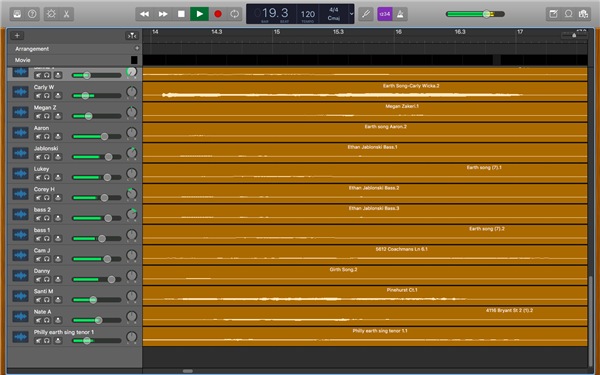This screenshot has width=600, height=375.
Task: Select the Arrangement track row
Action: tap(75, 49)
